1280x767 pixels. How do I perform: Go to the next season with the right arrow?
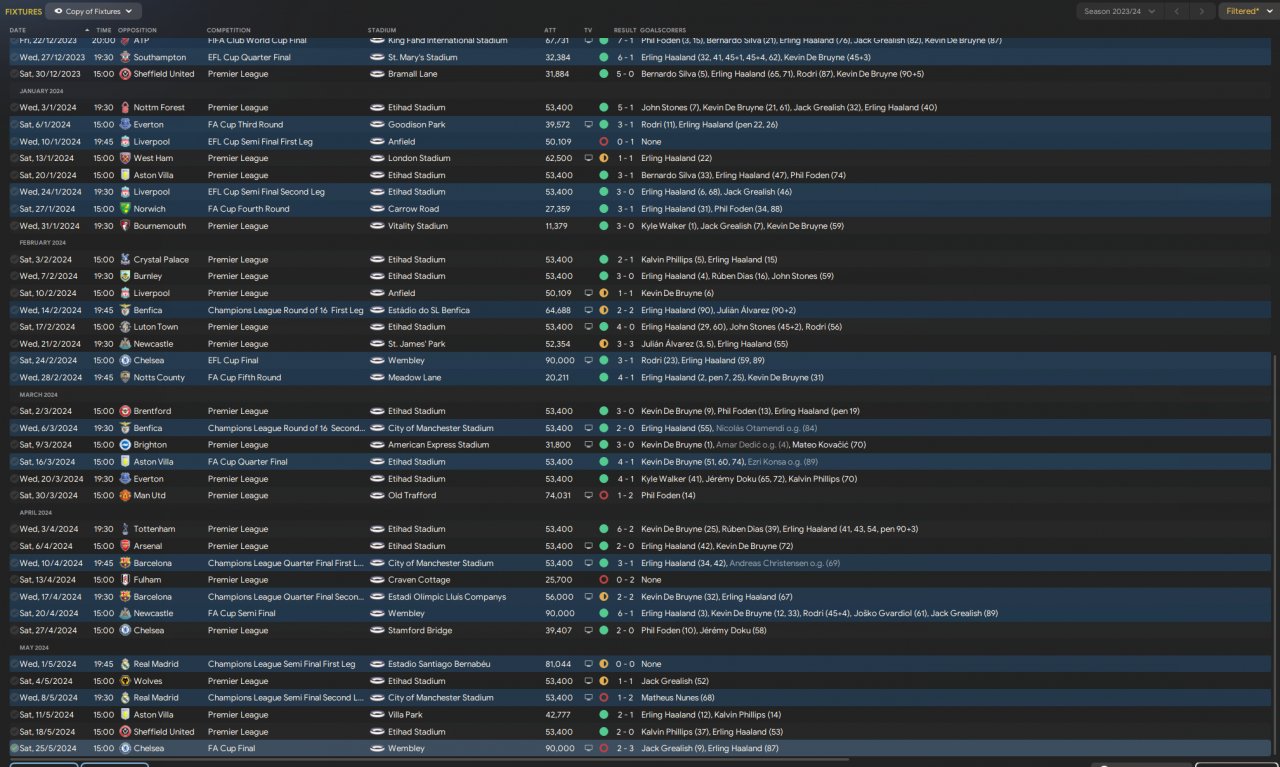tap(1202, 11)
